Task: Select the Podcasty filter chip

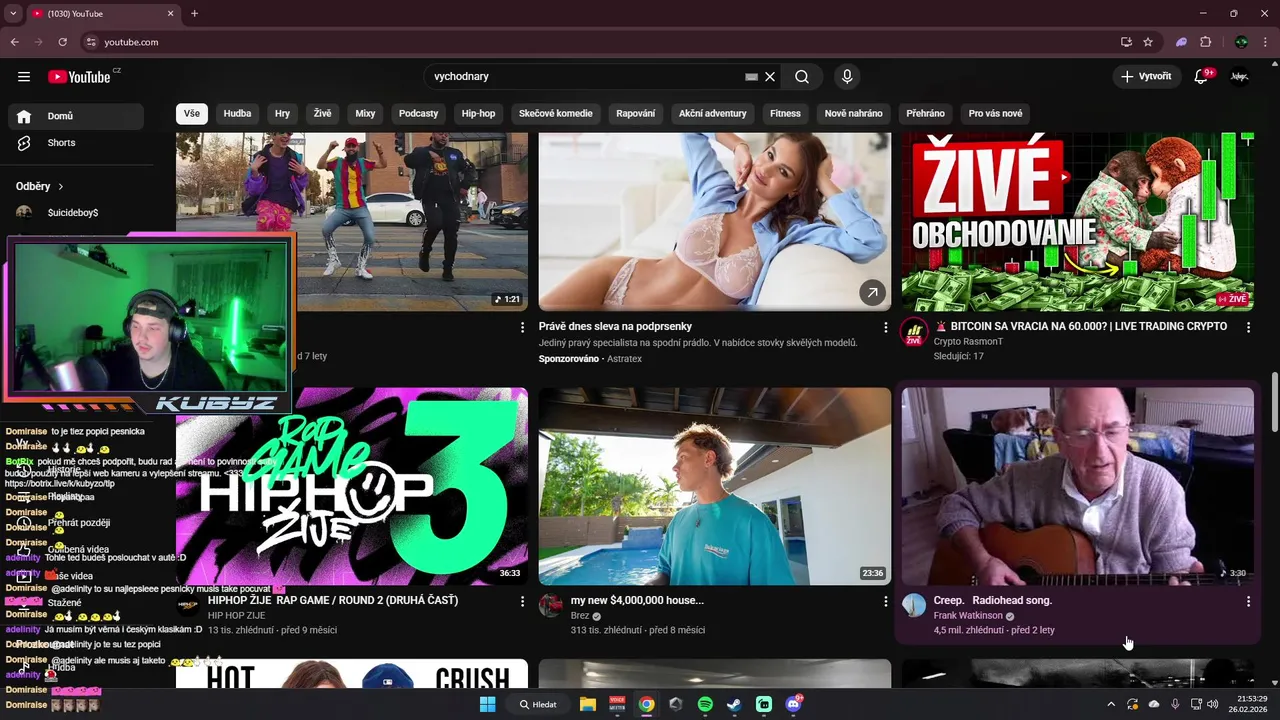Action: click(x=418, y=114)
